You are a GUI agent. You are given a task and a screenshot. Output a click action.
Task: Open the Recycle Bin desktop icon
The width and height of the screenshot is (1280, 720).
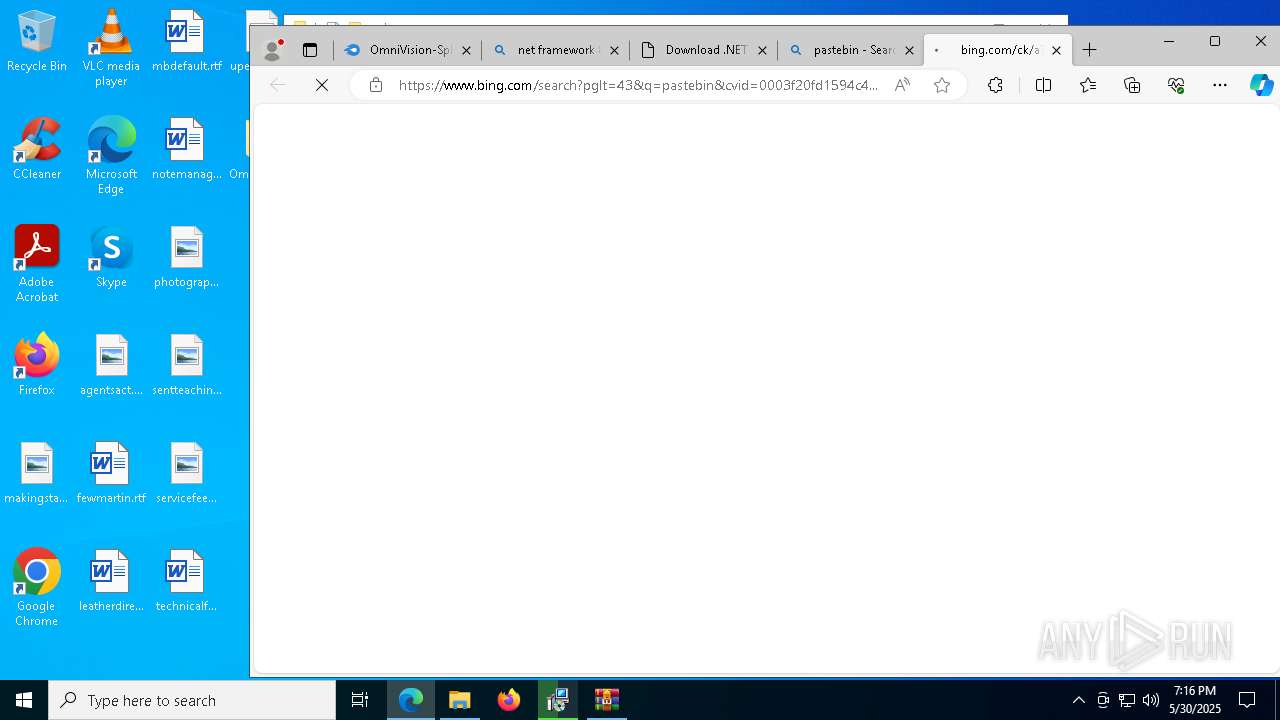(37, 41)
